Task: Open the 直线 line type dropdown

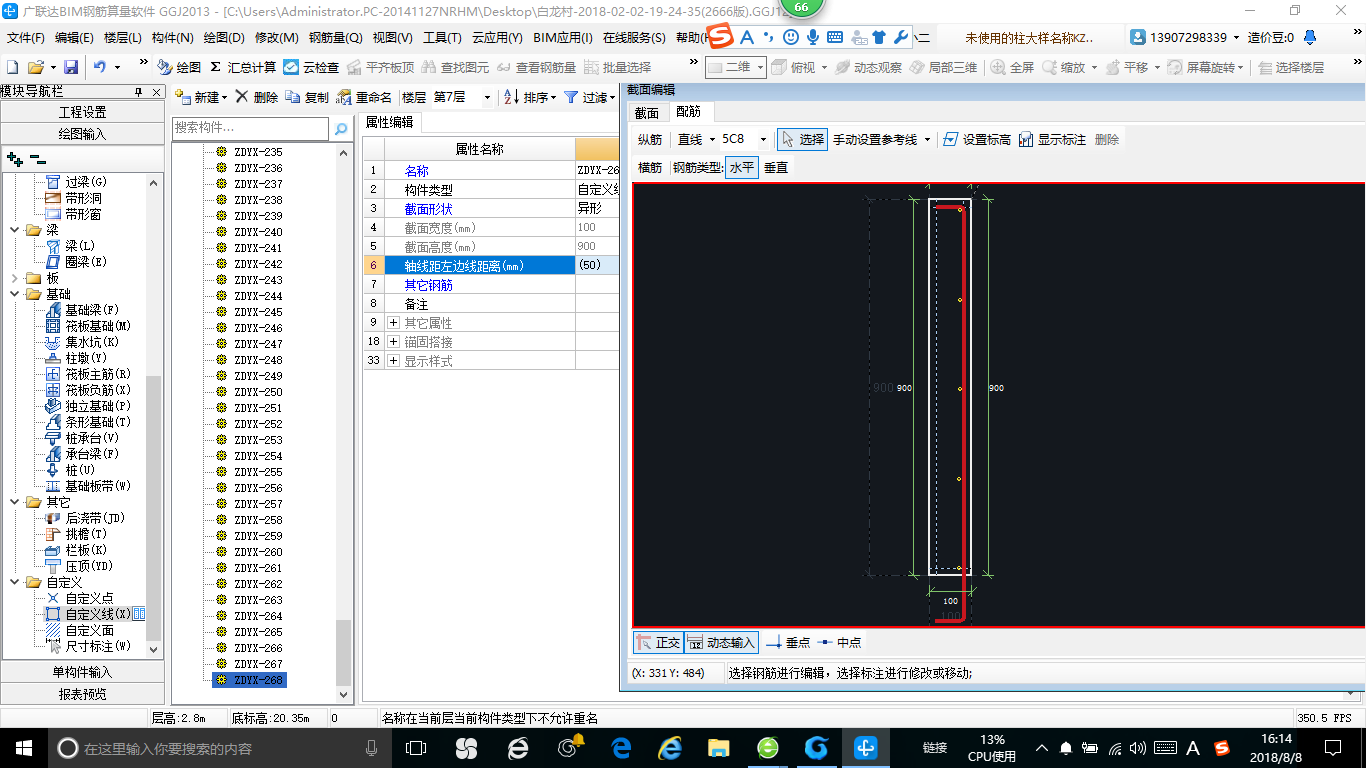Action: (x=710, y=139)
